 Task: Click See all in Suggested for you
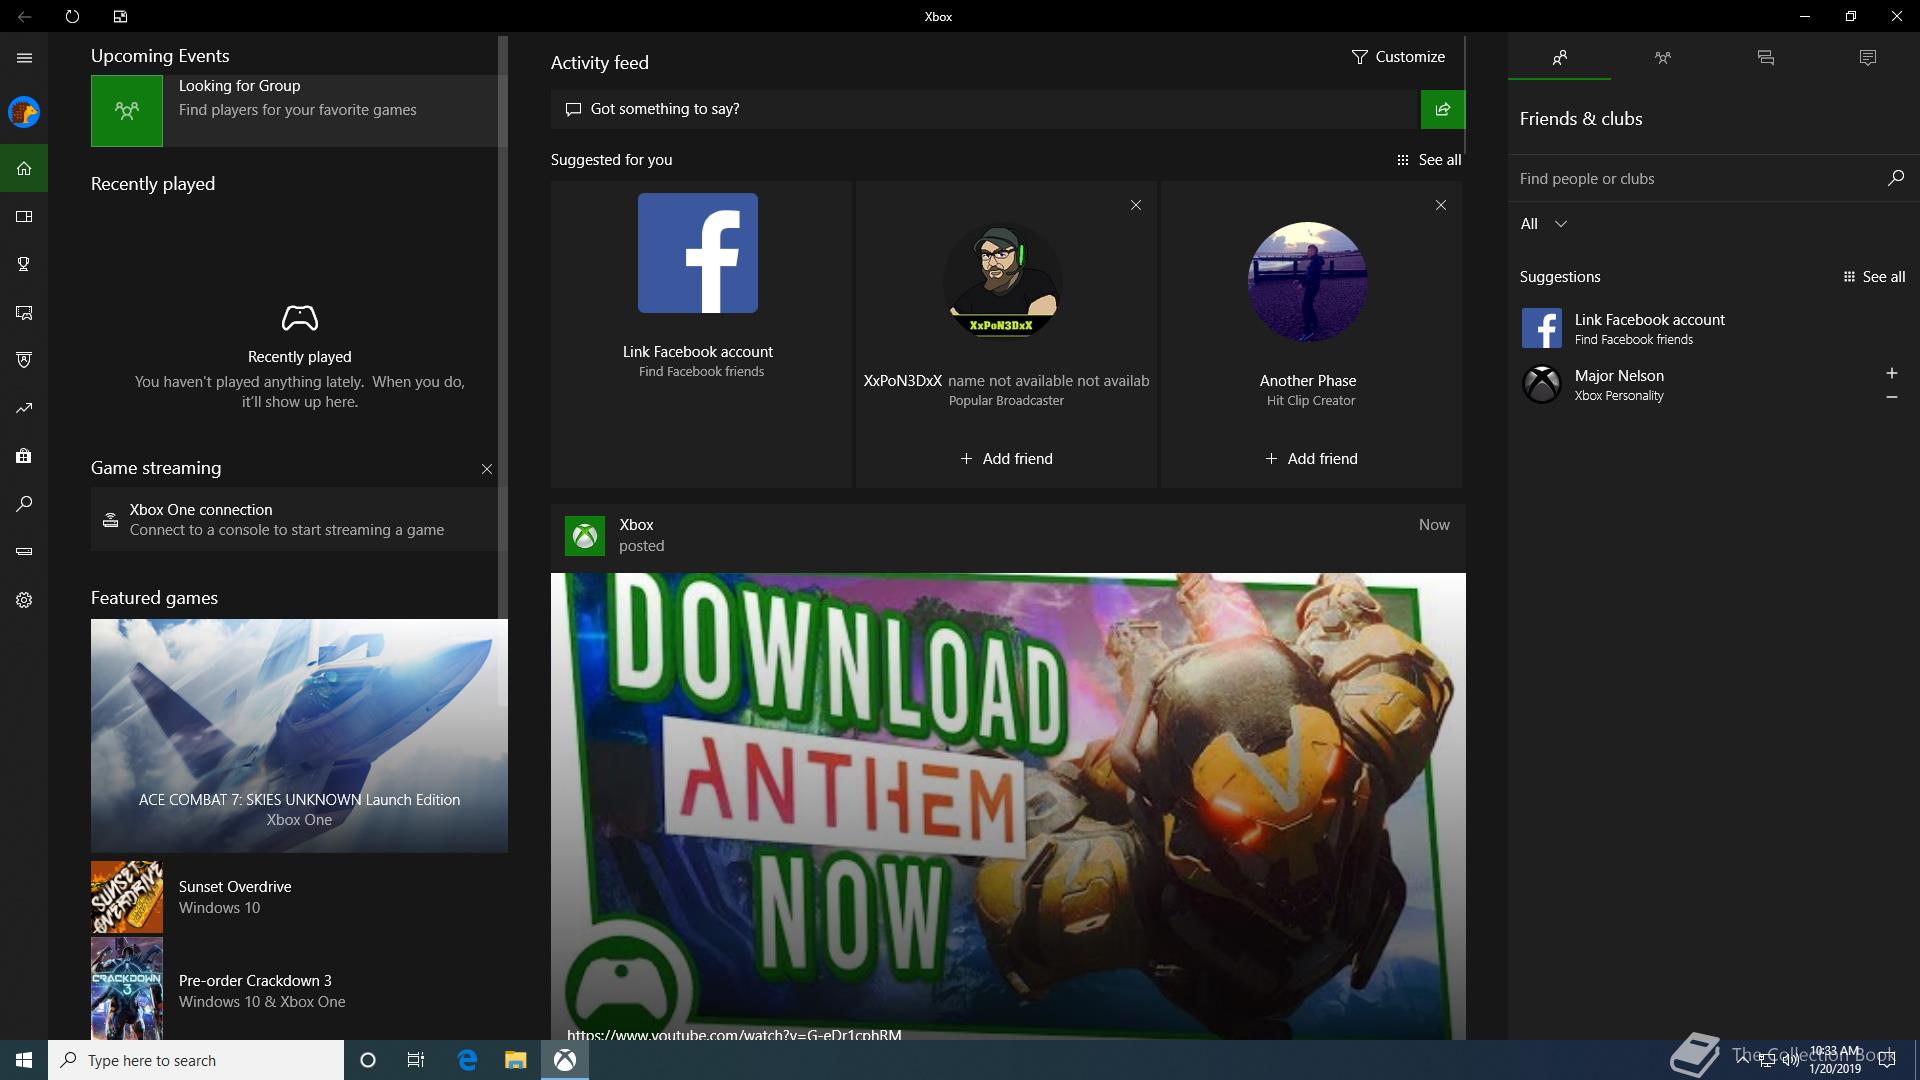pyautogui.click(x=1429, y=160)
